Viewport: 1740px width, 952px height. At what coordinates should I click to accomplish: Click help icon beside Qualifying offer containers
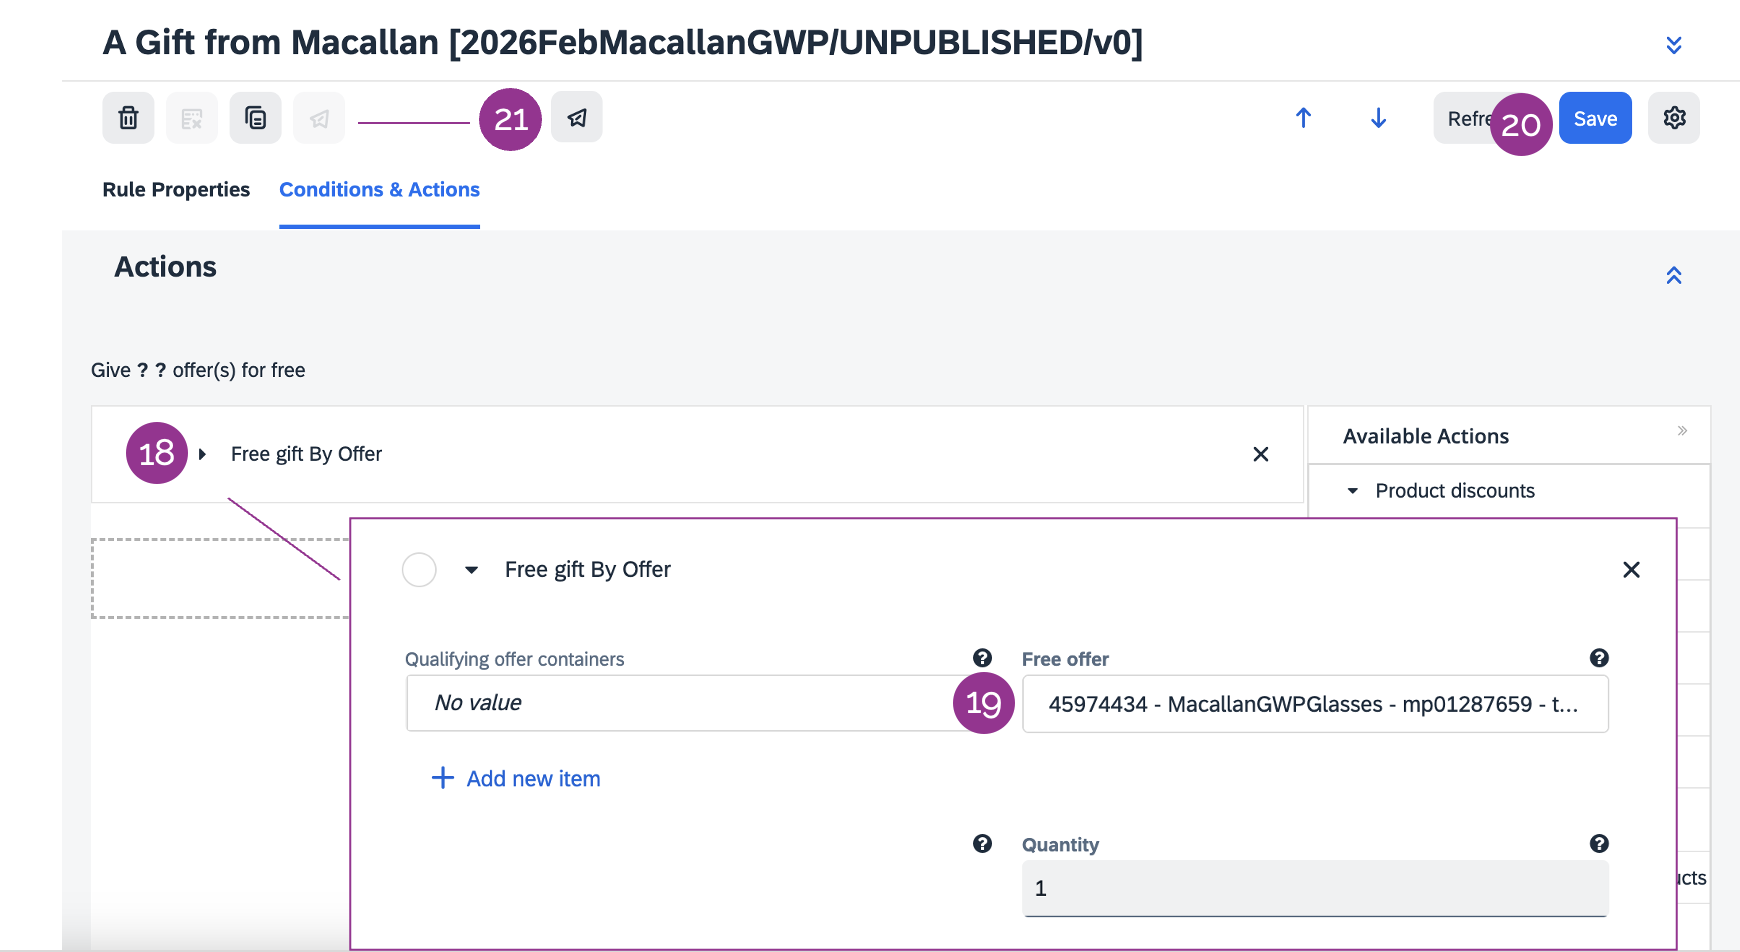(982, 658)
